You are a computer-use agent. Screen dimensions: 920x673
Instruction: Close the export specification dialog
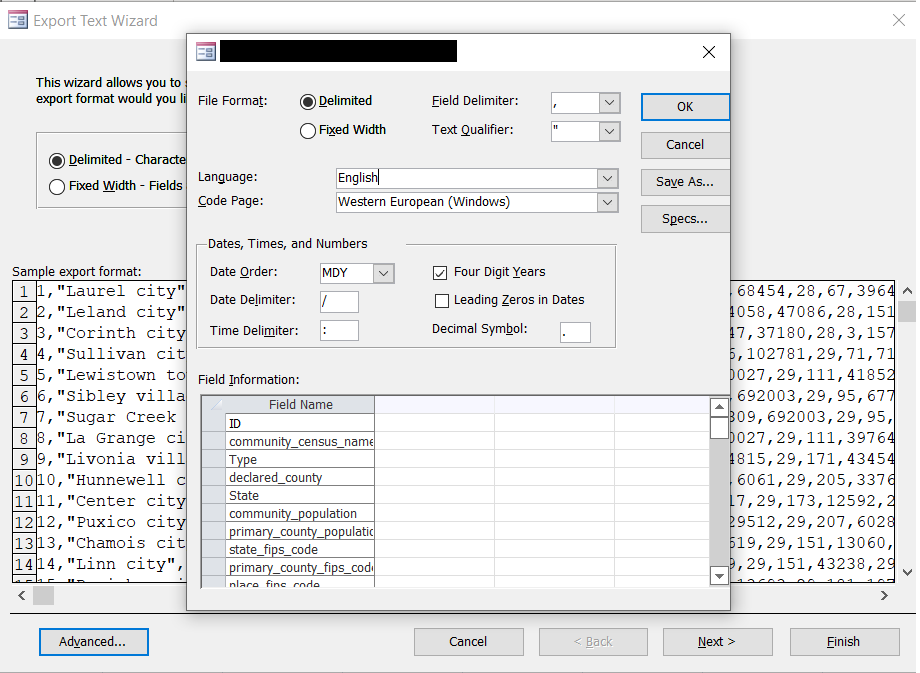(x=708, y=52)
